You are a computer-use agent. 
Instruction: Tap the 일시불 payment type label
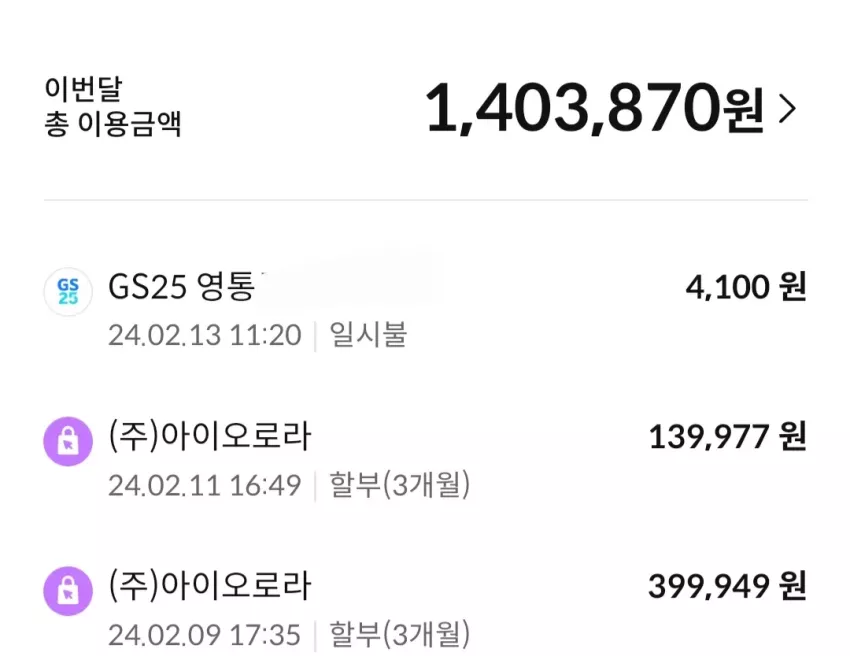368,334
